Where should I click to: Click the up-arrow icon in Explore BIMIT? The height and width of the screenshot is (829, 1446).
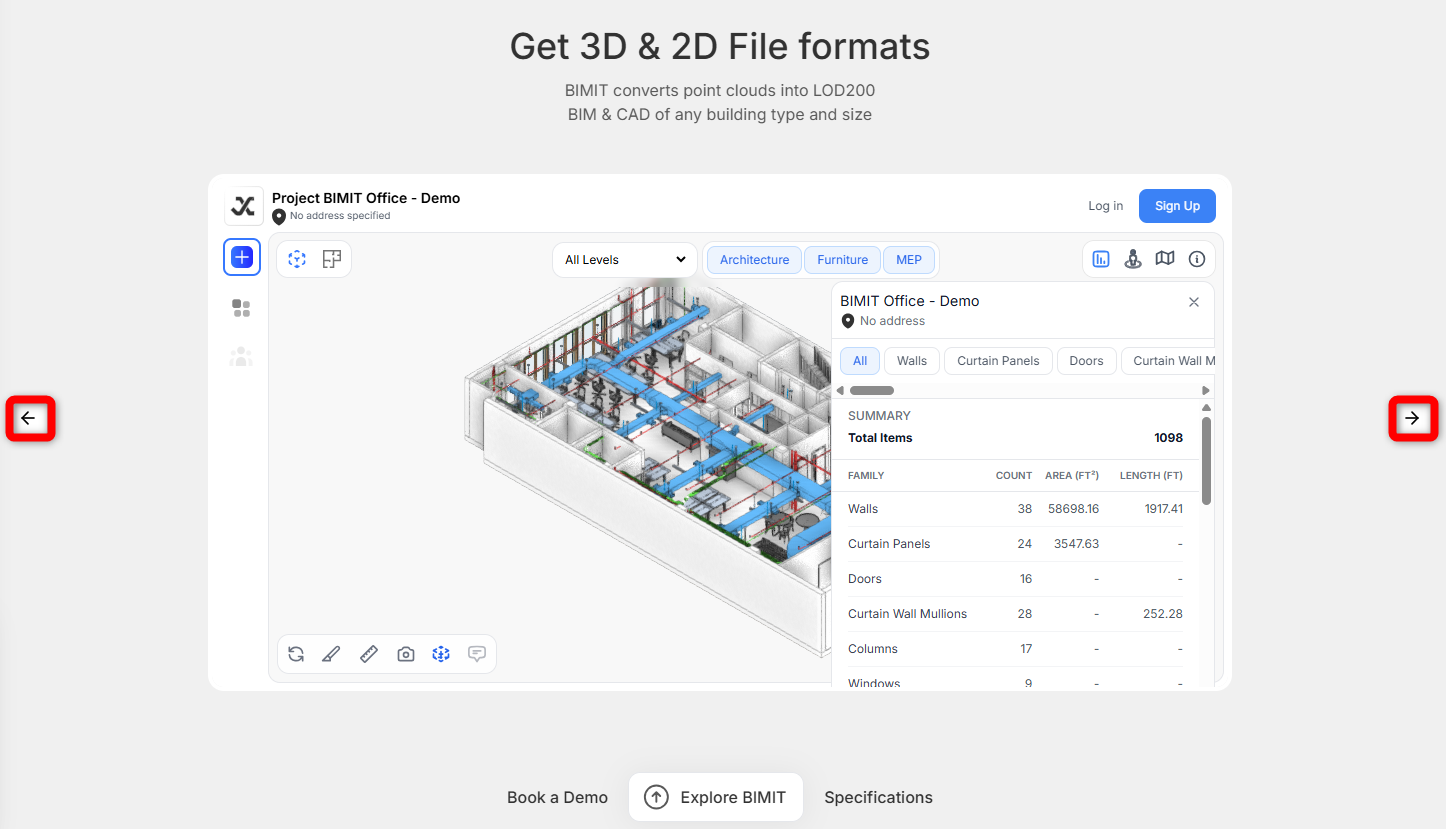pos(656,797)
